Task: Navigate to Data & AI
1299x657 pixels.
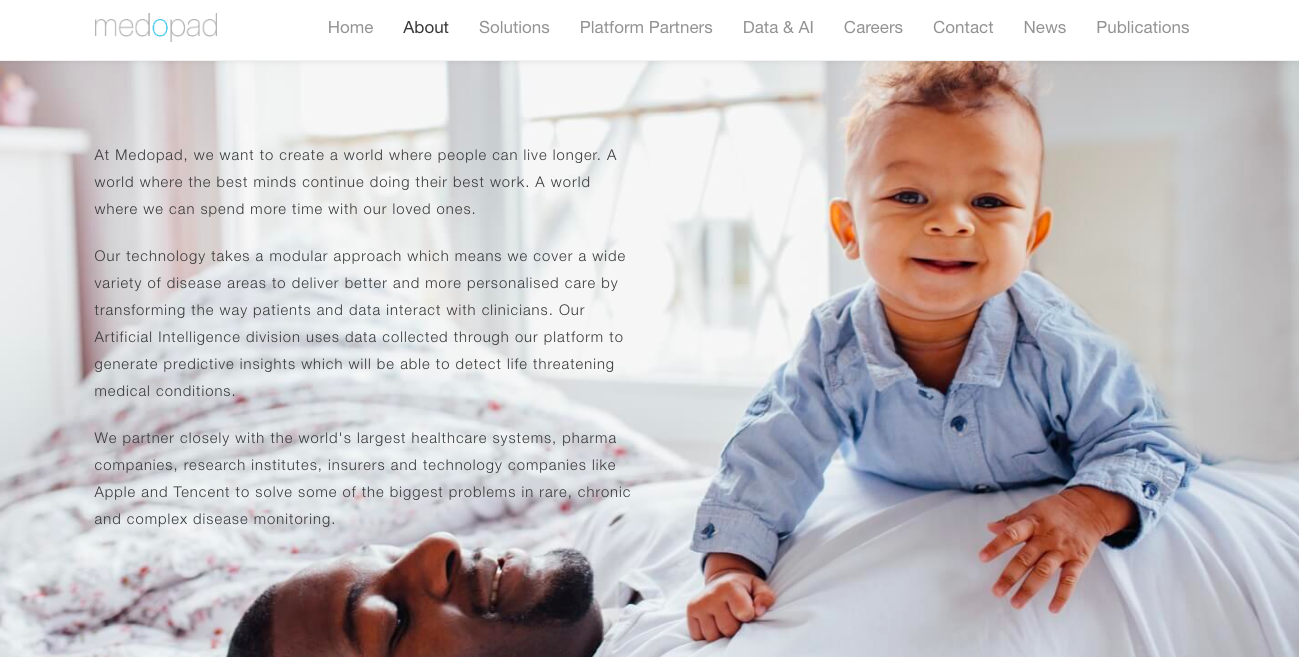Action: (x=778, y=27)
